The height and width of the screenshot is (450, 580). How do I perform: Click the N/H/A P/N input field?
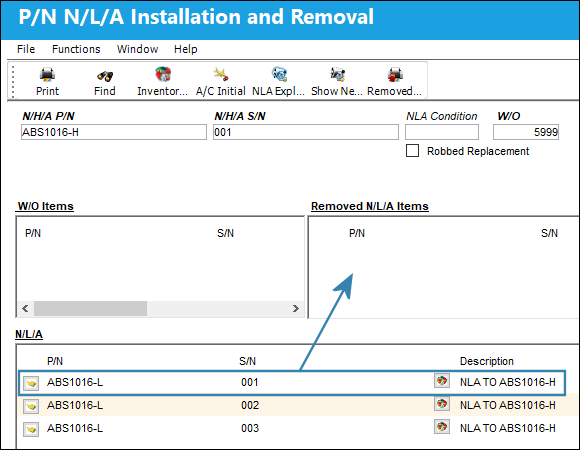pyautogui.click(x=114, y=132)
